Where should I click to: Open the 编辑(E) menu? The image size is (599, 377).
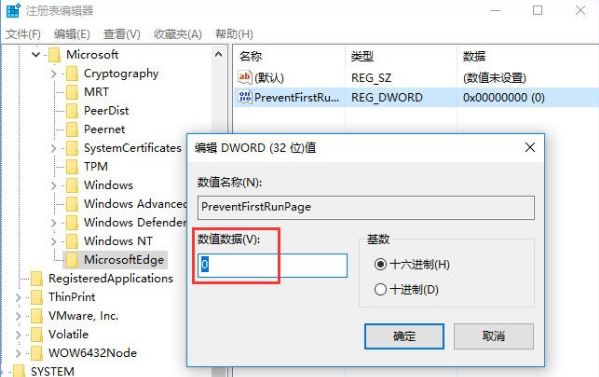click(72, 34)
